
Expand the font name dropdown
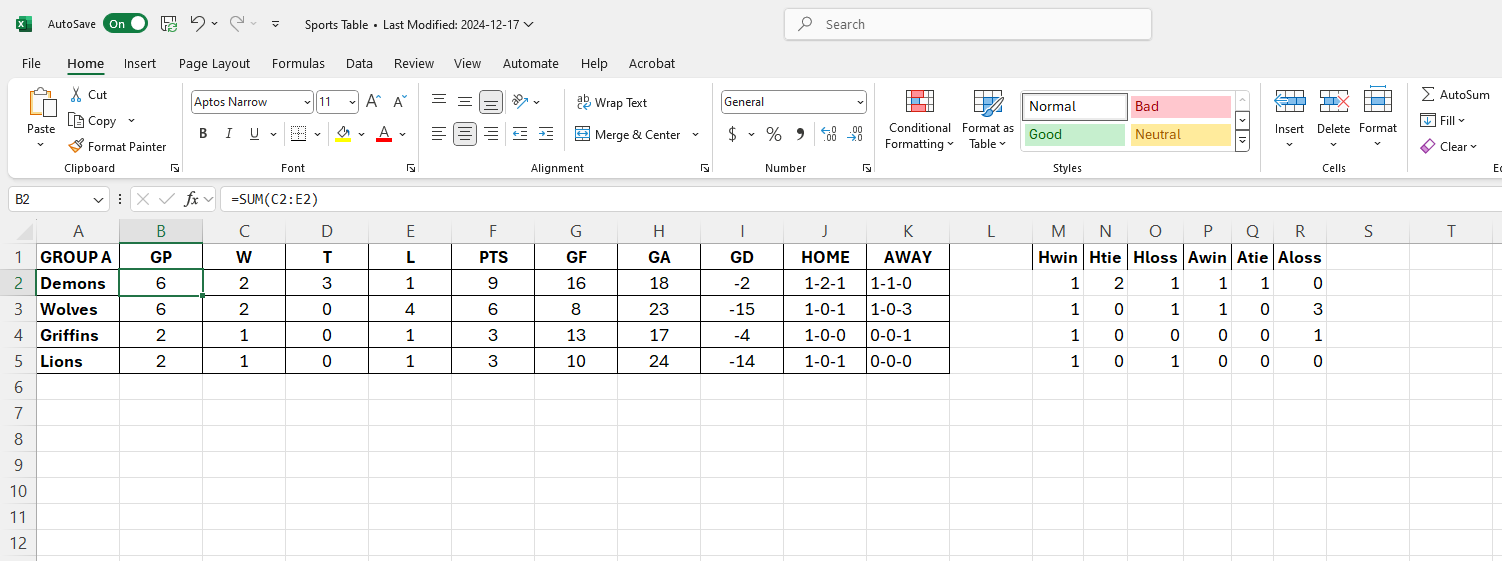click(307, 102)
